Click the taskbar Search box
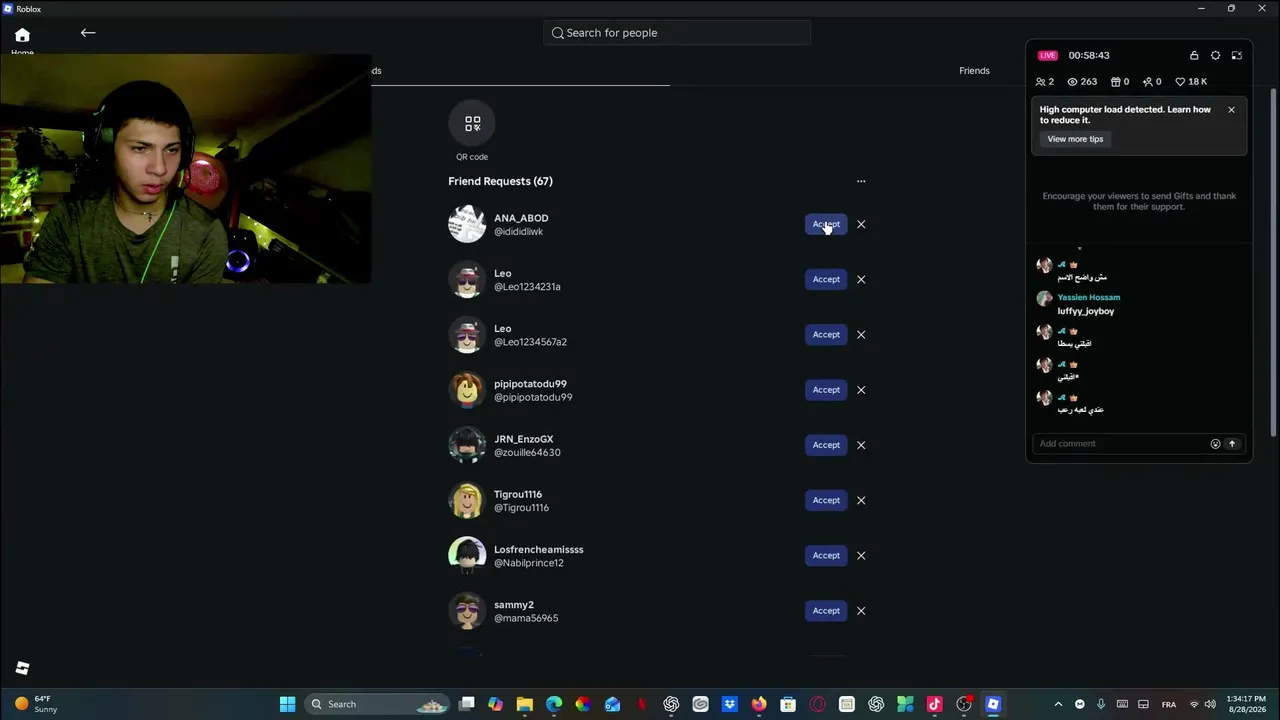Viewport: 1280px width, 720px height. click(377, 704)
